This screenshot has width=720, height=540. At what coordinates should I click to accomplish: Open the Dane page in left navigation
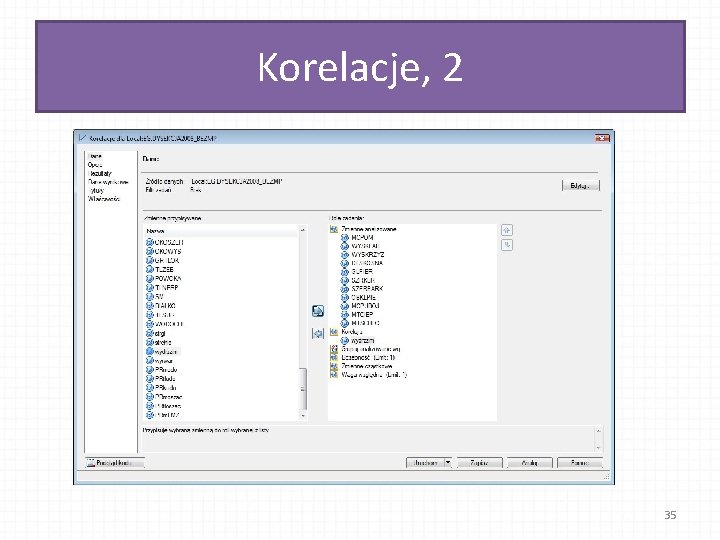point(95,156)
